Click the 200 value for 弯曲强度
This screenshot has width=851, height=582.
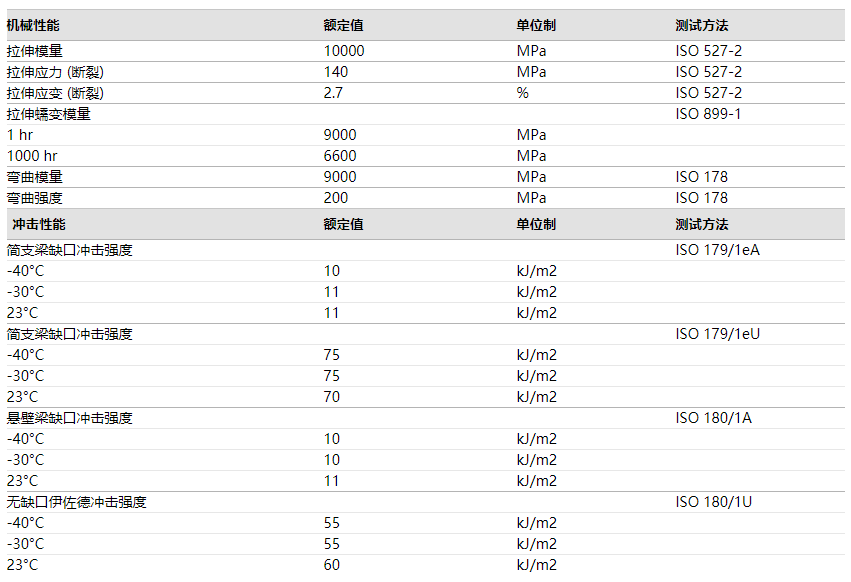click(336, 198)
